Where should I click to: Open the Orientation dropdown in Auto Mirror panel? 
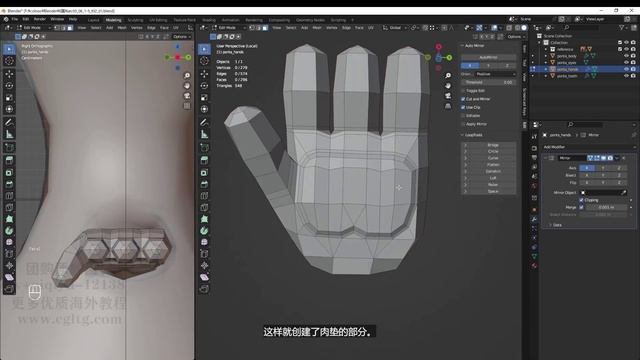coord(495,74)
